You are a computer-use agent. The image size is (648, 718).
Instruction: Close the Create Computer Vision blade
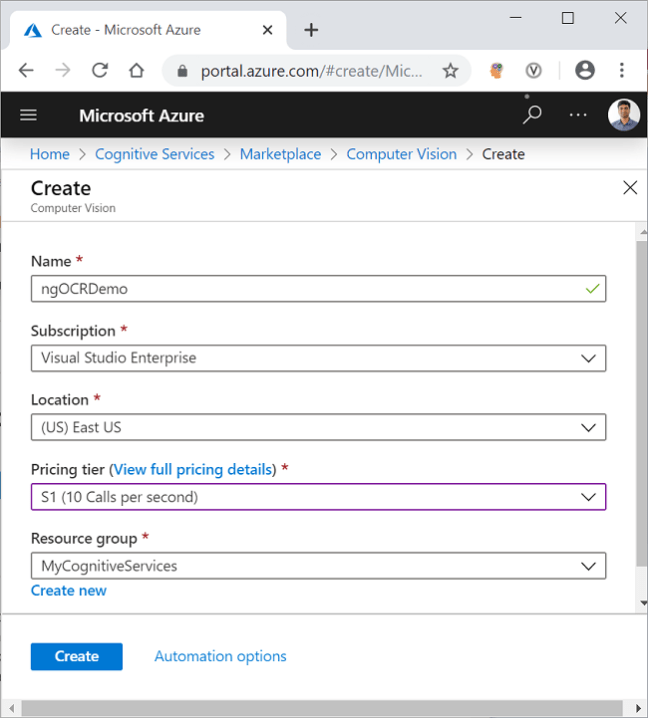[x=630, y=187]
